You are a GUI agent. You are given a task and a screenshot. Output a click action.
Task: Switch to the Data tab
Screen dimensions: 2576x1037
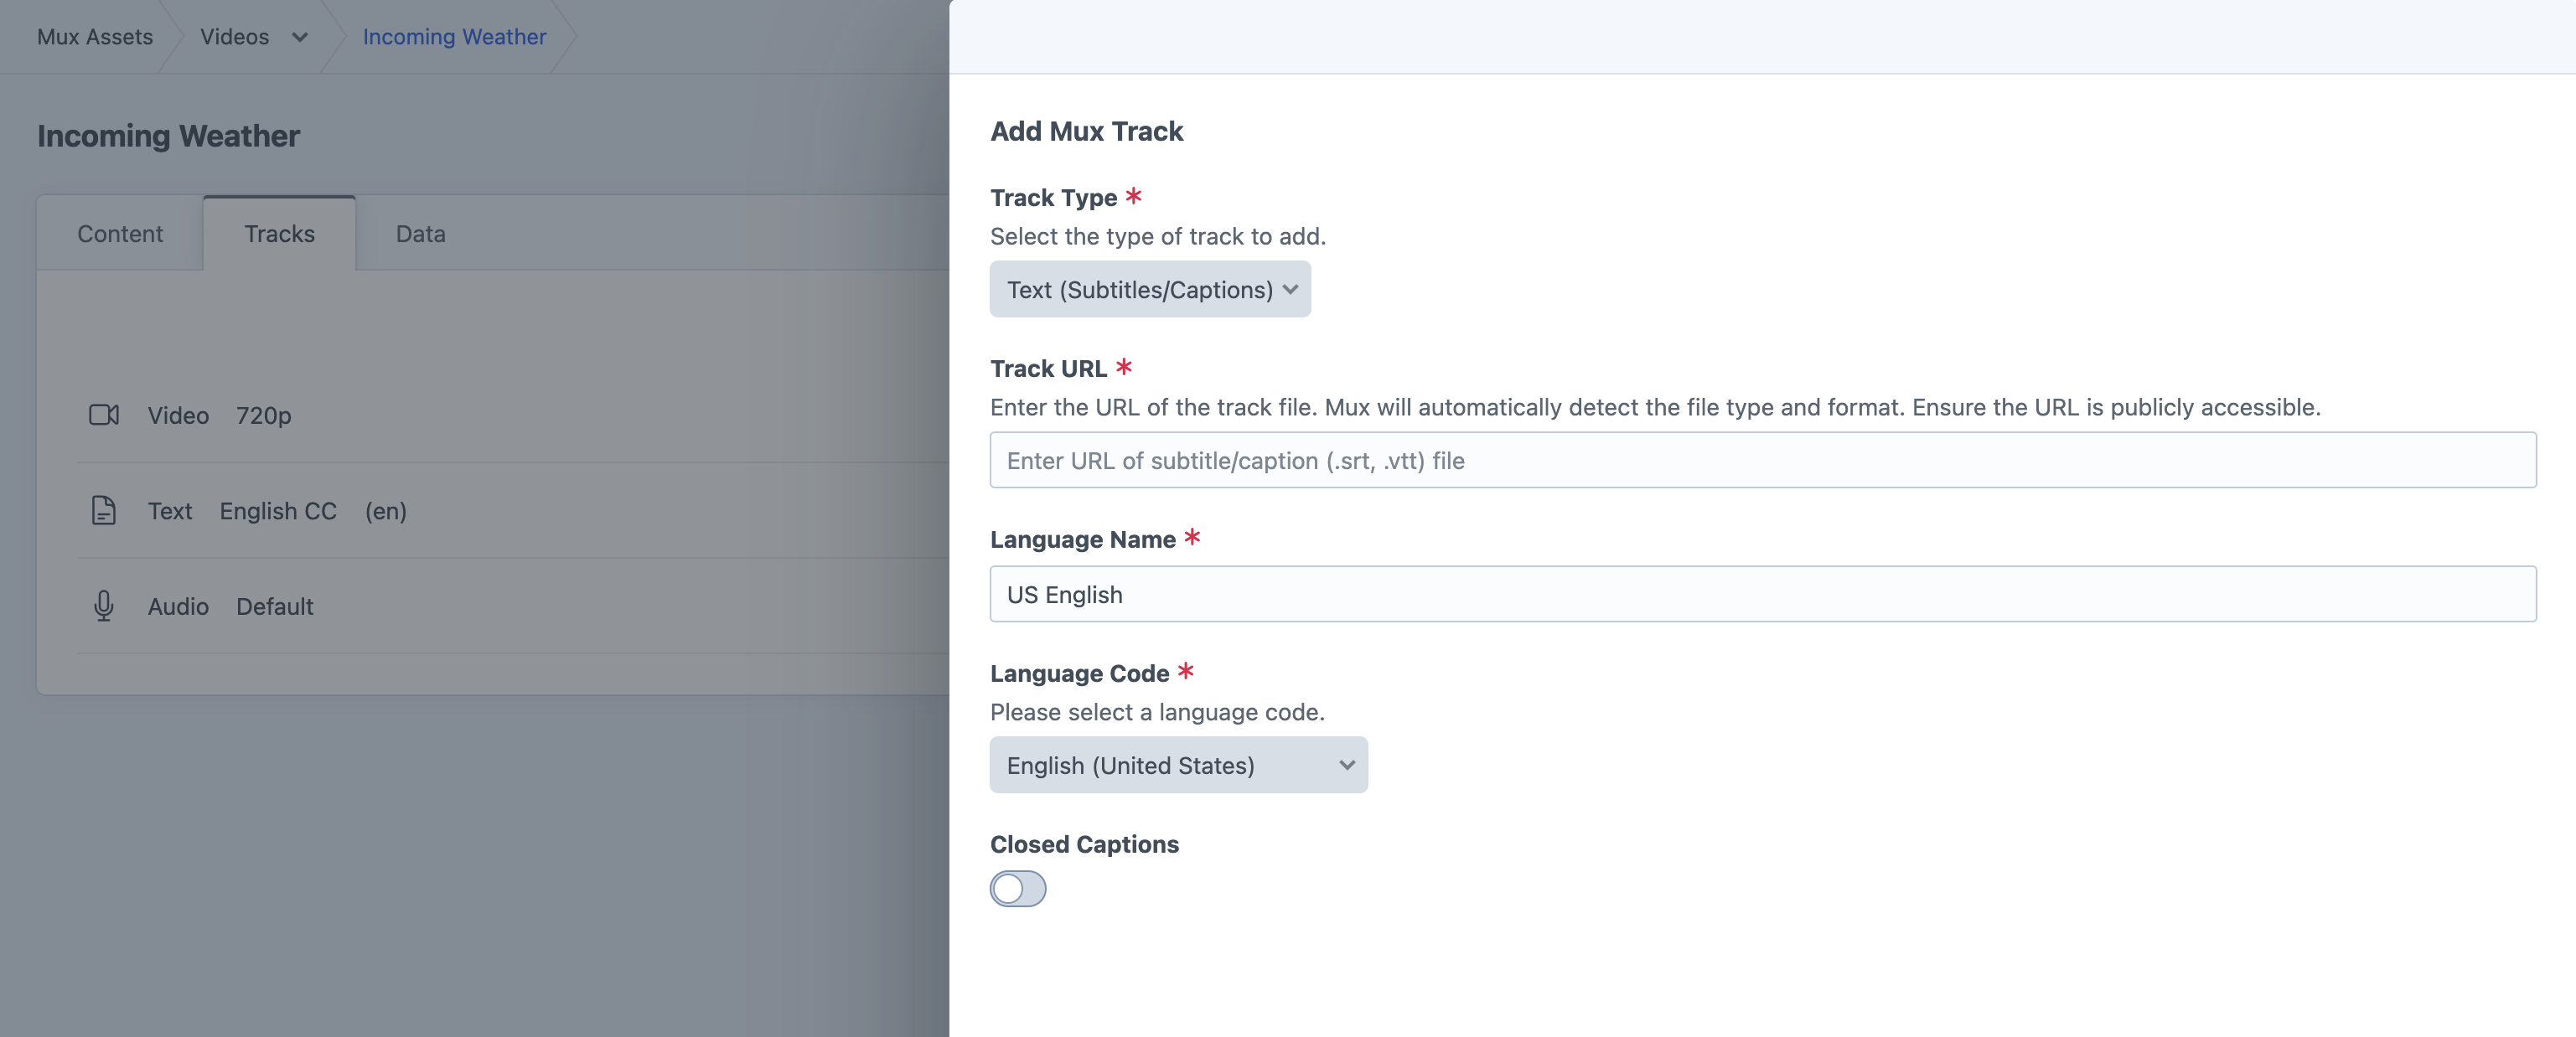click(420, 234)
